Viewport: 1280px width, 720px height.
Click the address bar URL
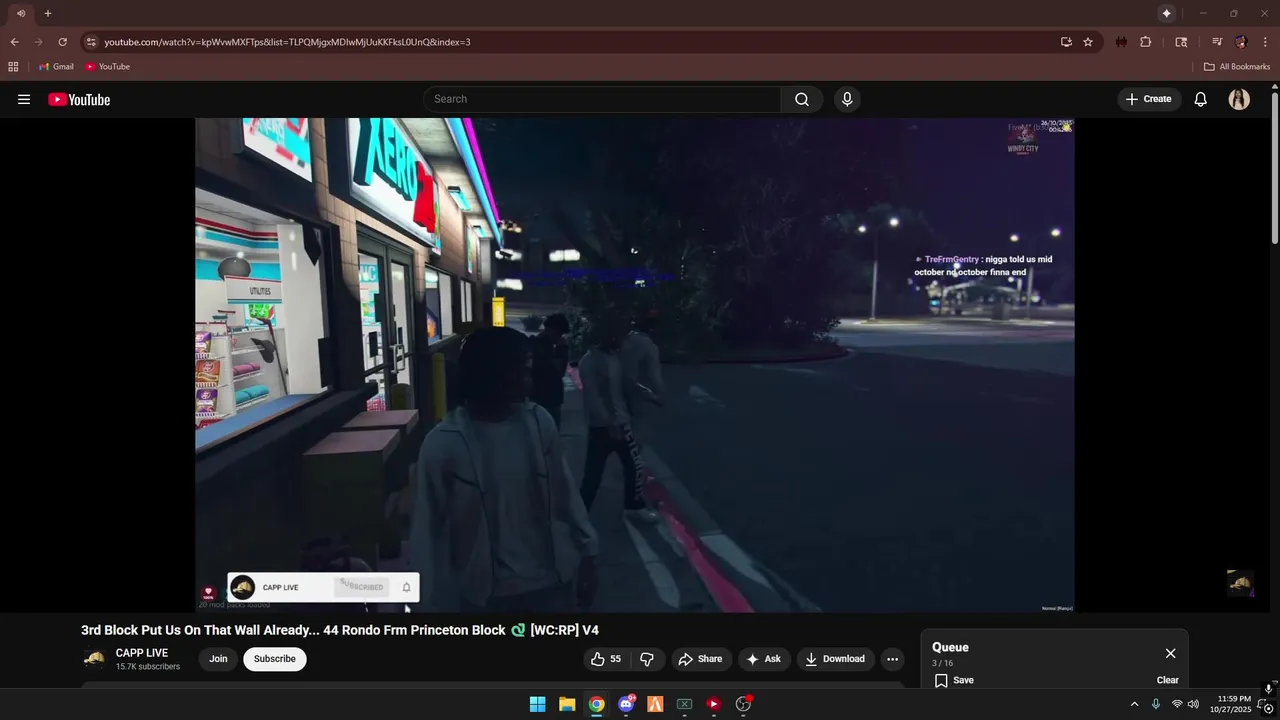pyautogui.click(x=287, y=42)
